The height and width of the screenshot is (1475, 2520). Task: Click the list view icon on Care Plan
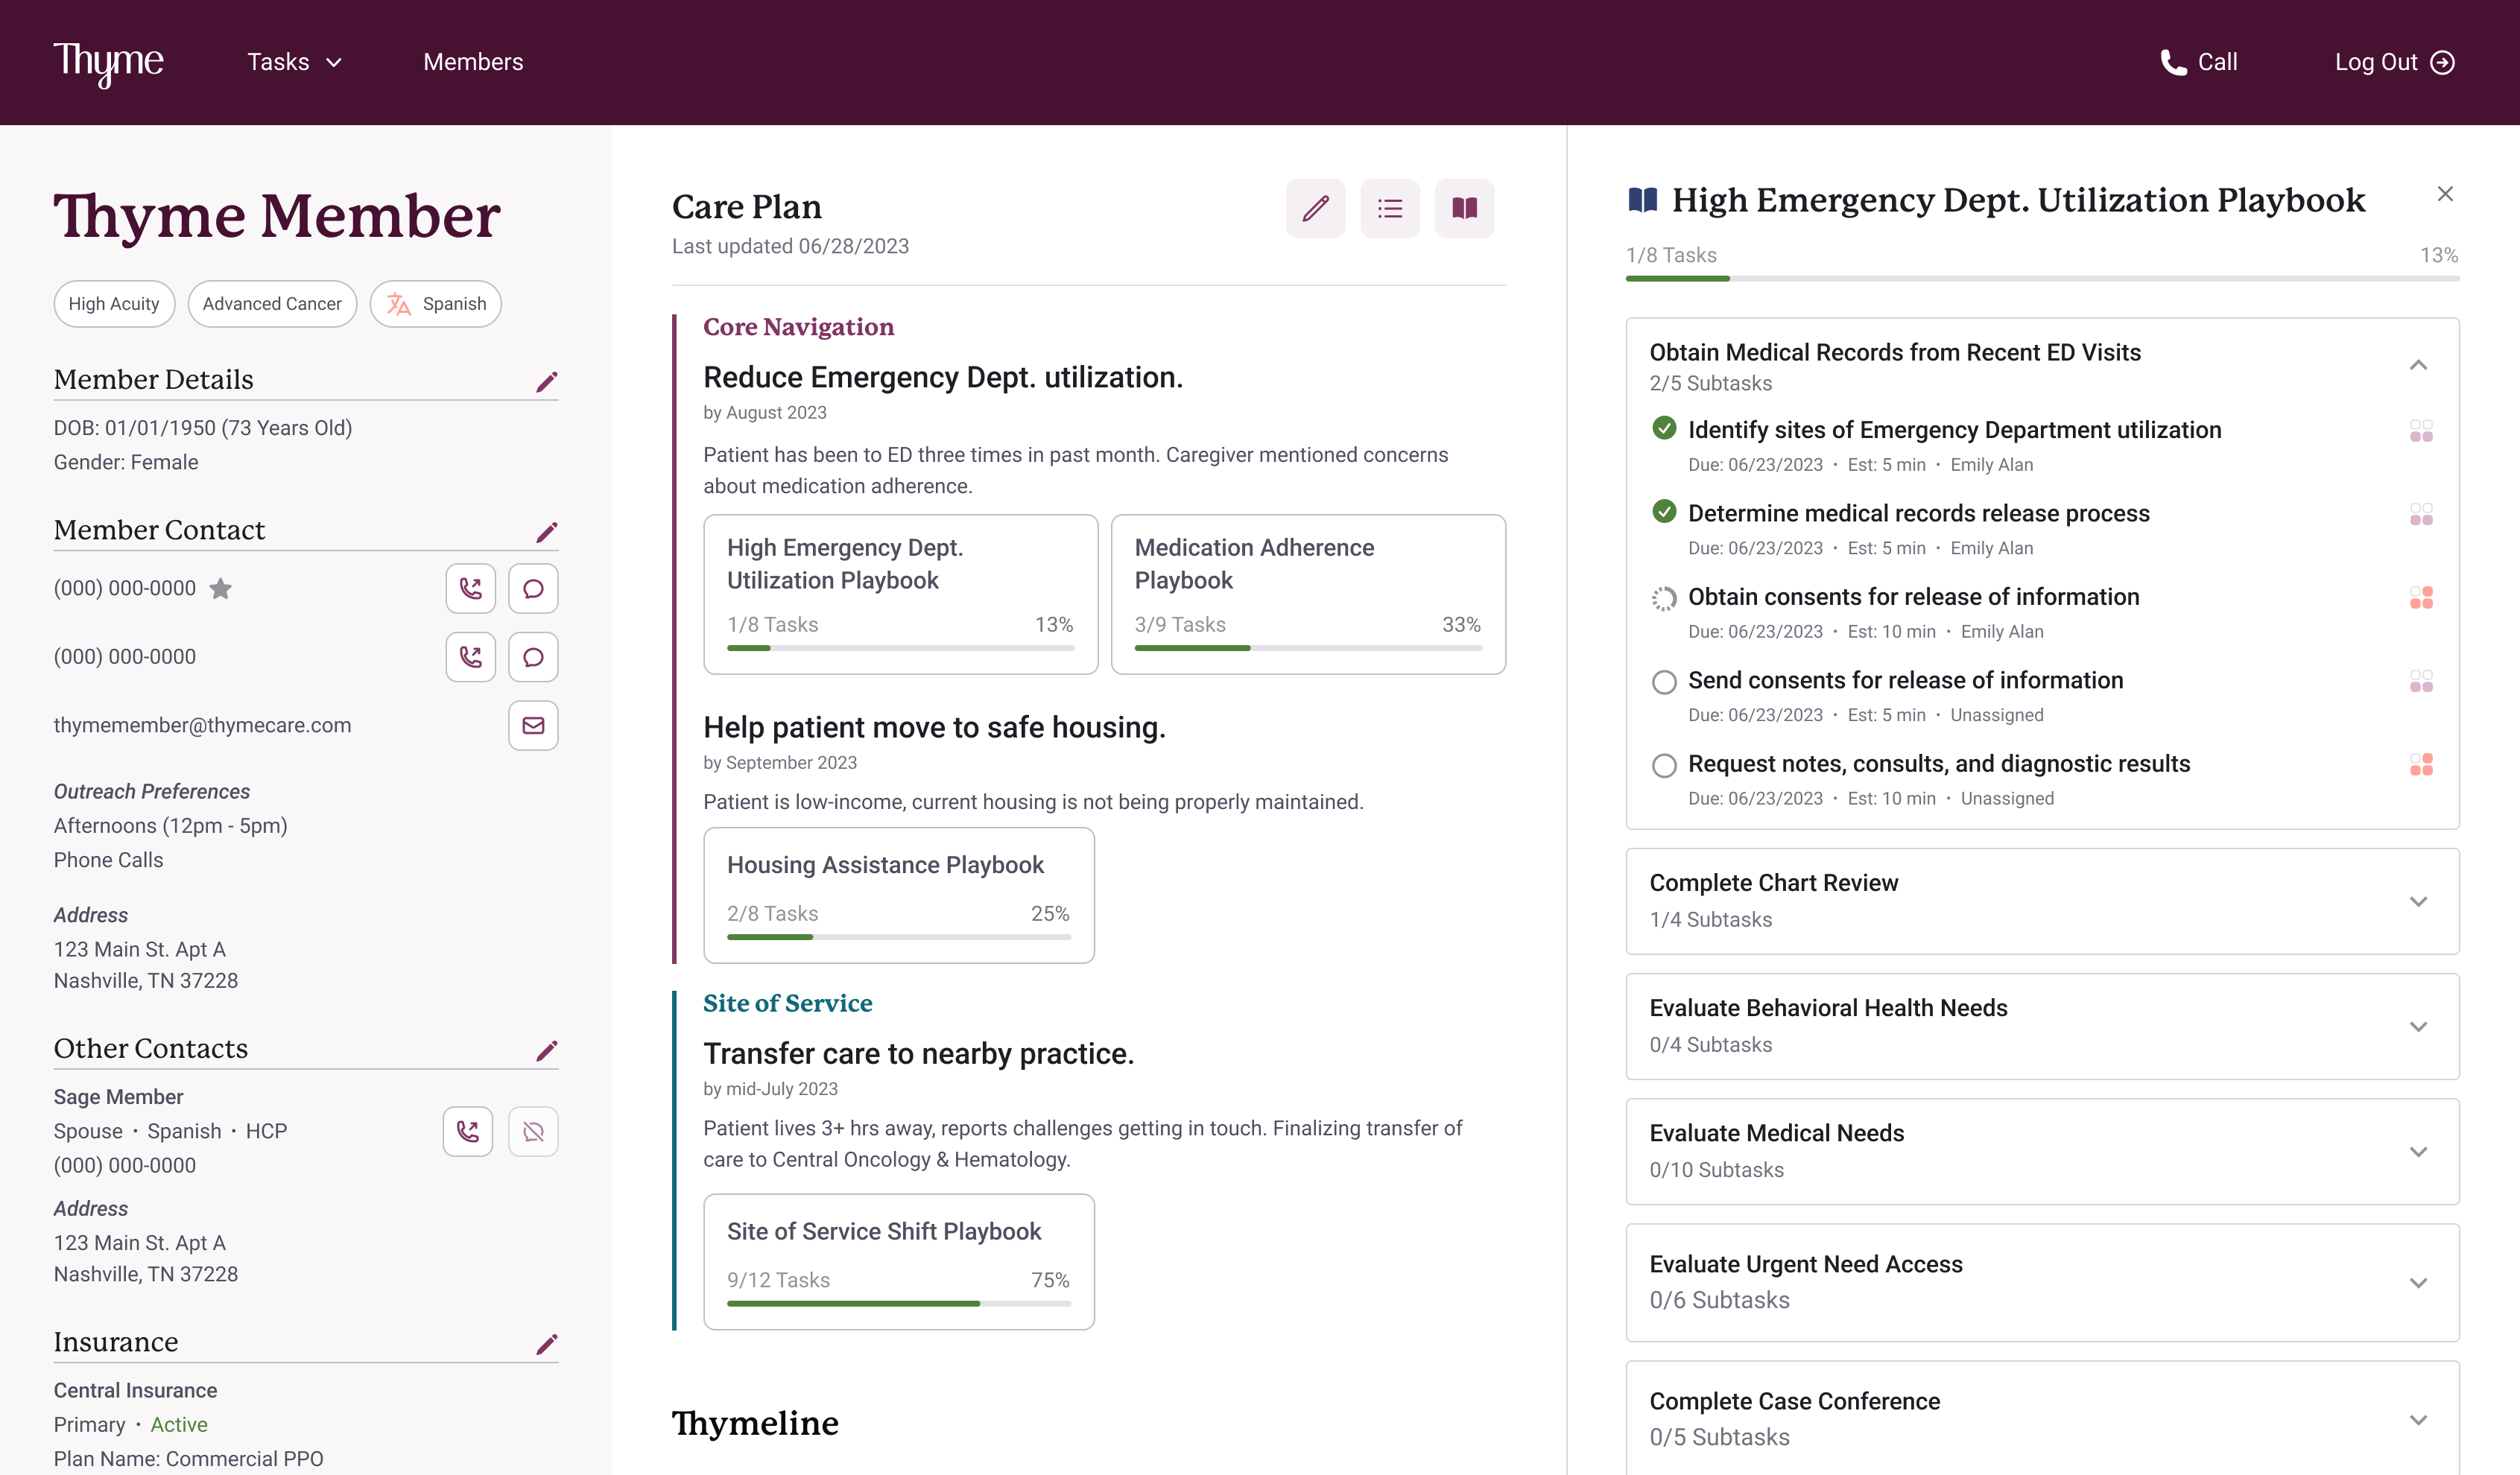tap(1389, 207)
